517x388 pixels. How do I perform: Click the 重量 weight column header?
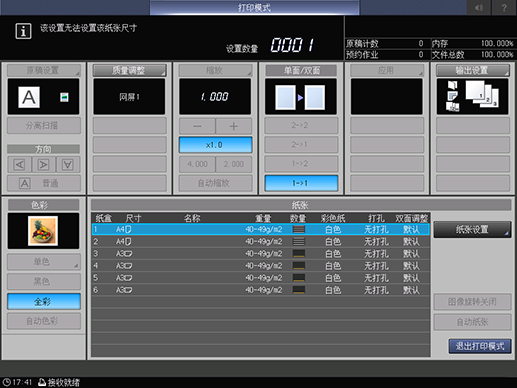pyautogui.click(x=263, y=218)
